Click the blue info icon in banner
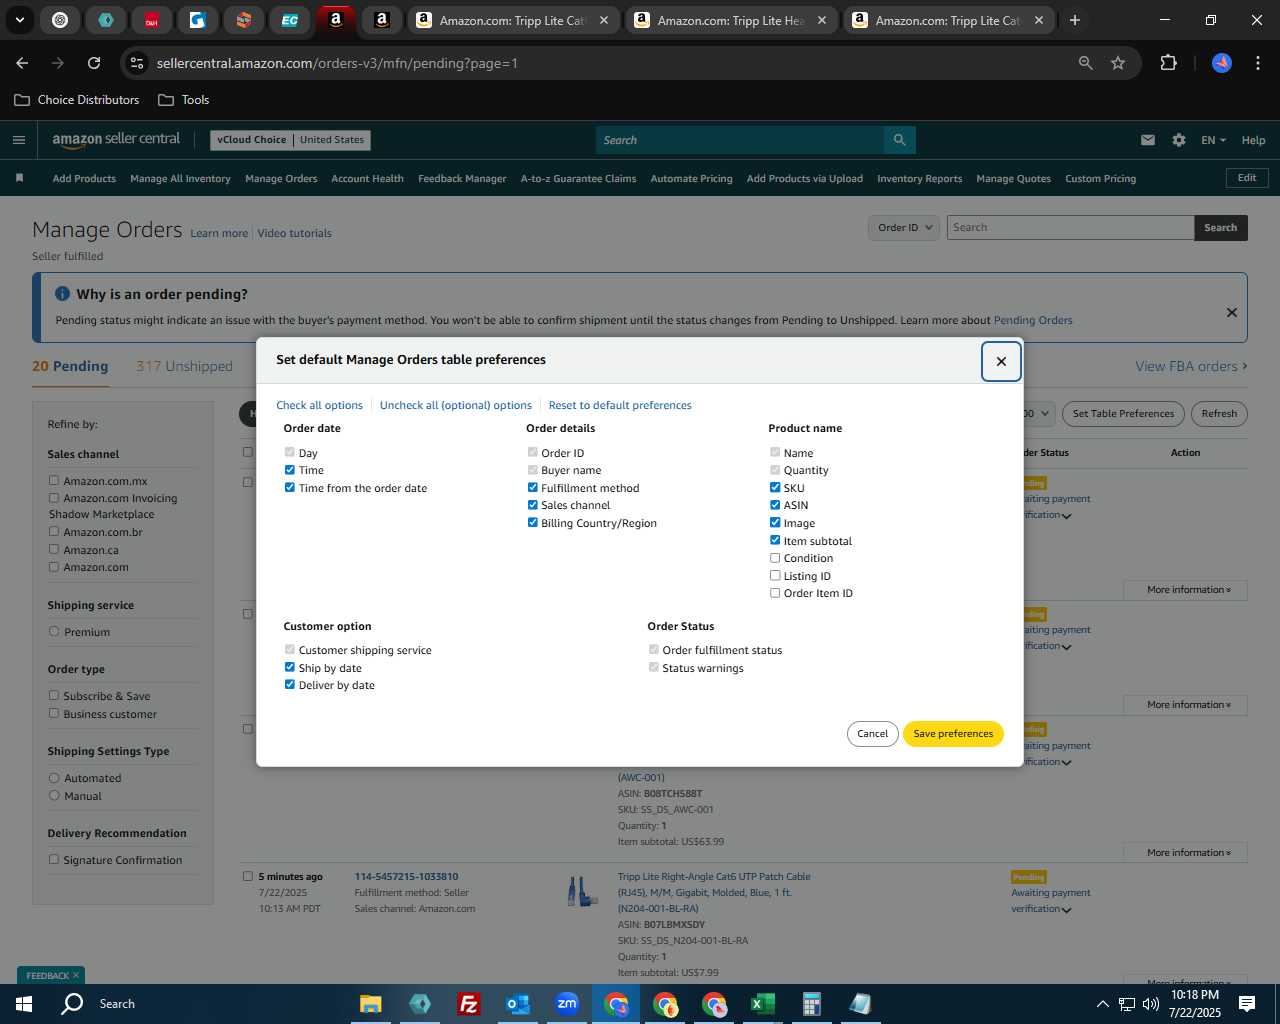Screen dimensions: 1280x1024 point(62,294)
